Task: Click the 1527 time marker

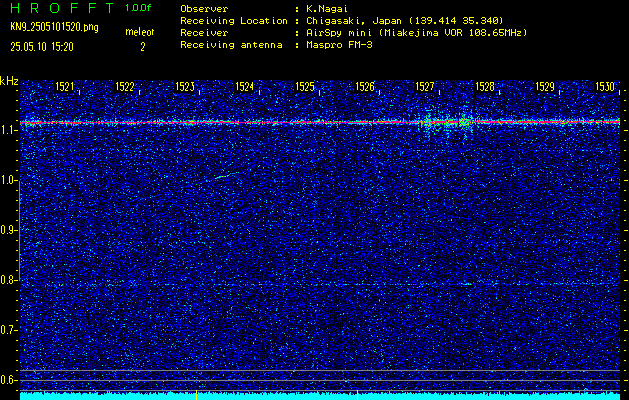Action: 425,87
